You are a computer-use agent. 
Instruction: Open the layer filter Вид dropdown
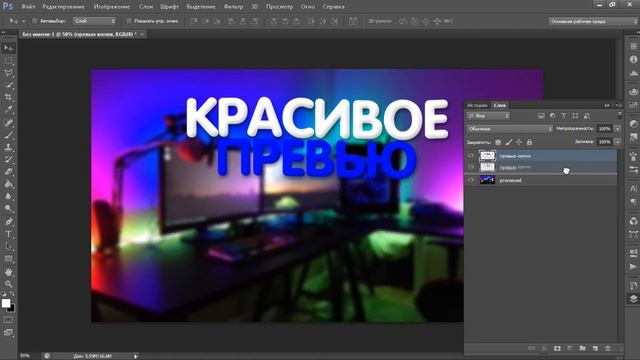[489, 116]
